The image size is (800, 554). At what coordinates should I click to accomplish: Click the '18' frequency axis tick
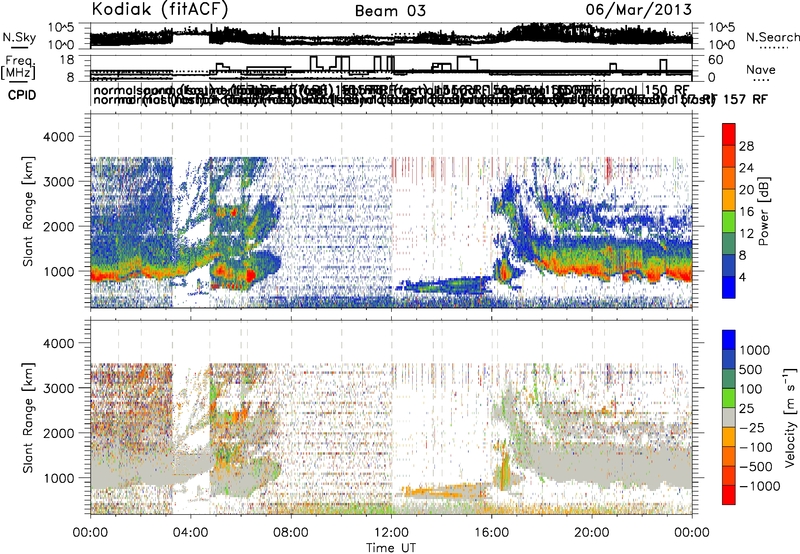point(67,60)
